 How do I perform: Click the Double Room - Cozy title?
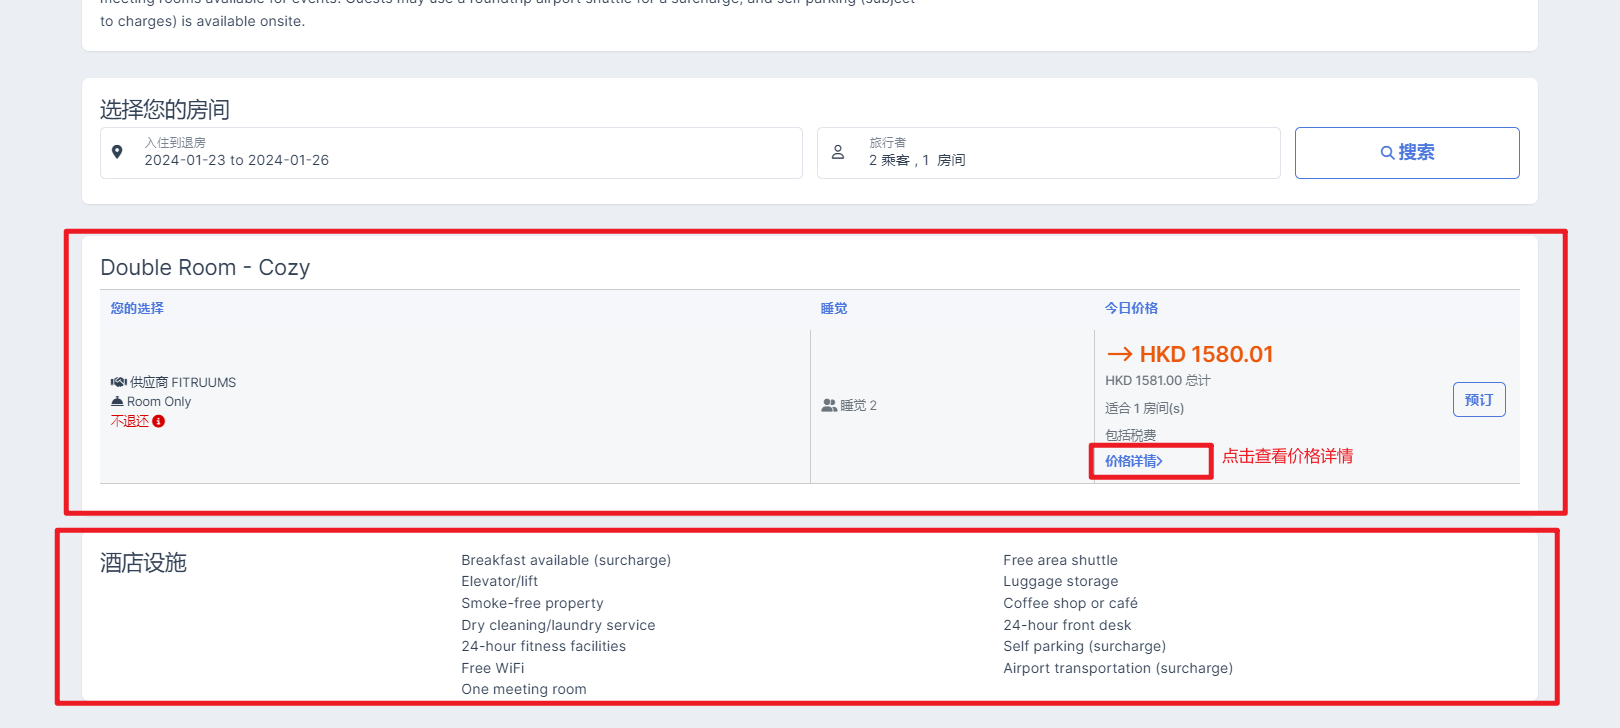tap(205, 267)
